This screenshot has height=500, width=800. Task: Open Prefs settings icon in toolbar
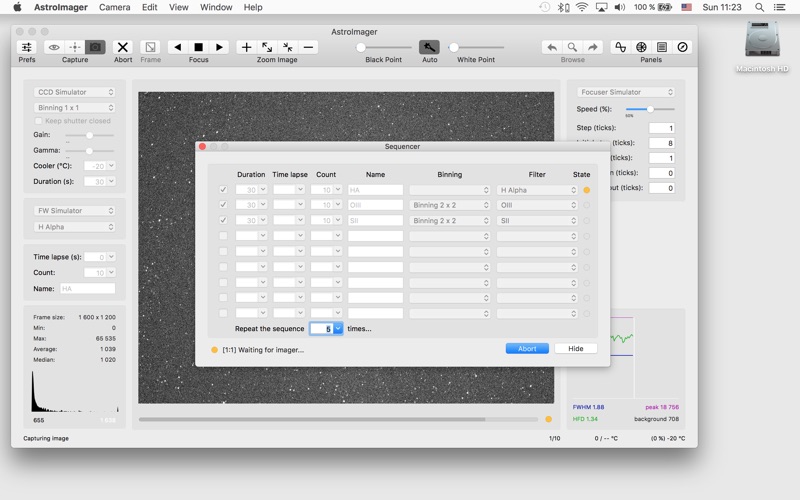(x=27, y=47)
